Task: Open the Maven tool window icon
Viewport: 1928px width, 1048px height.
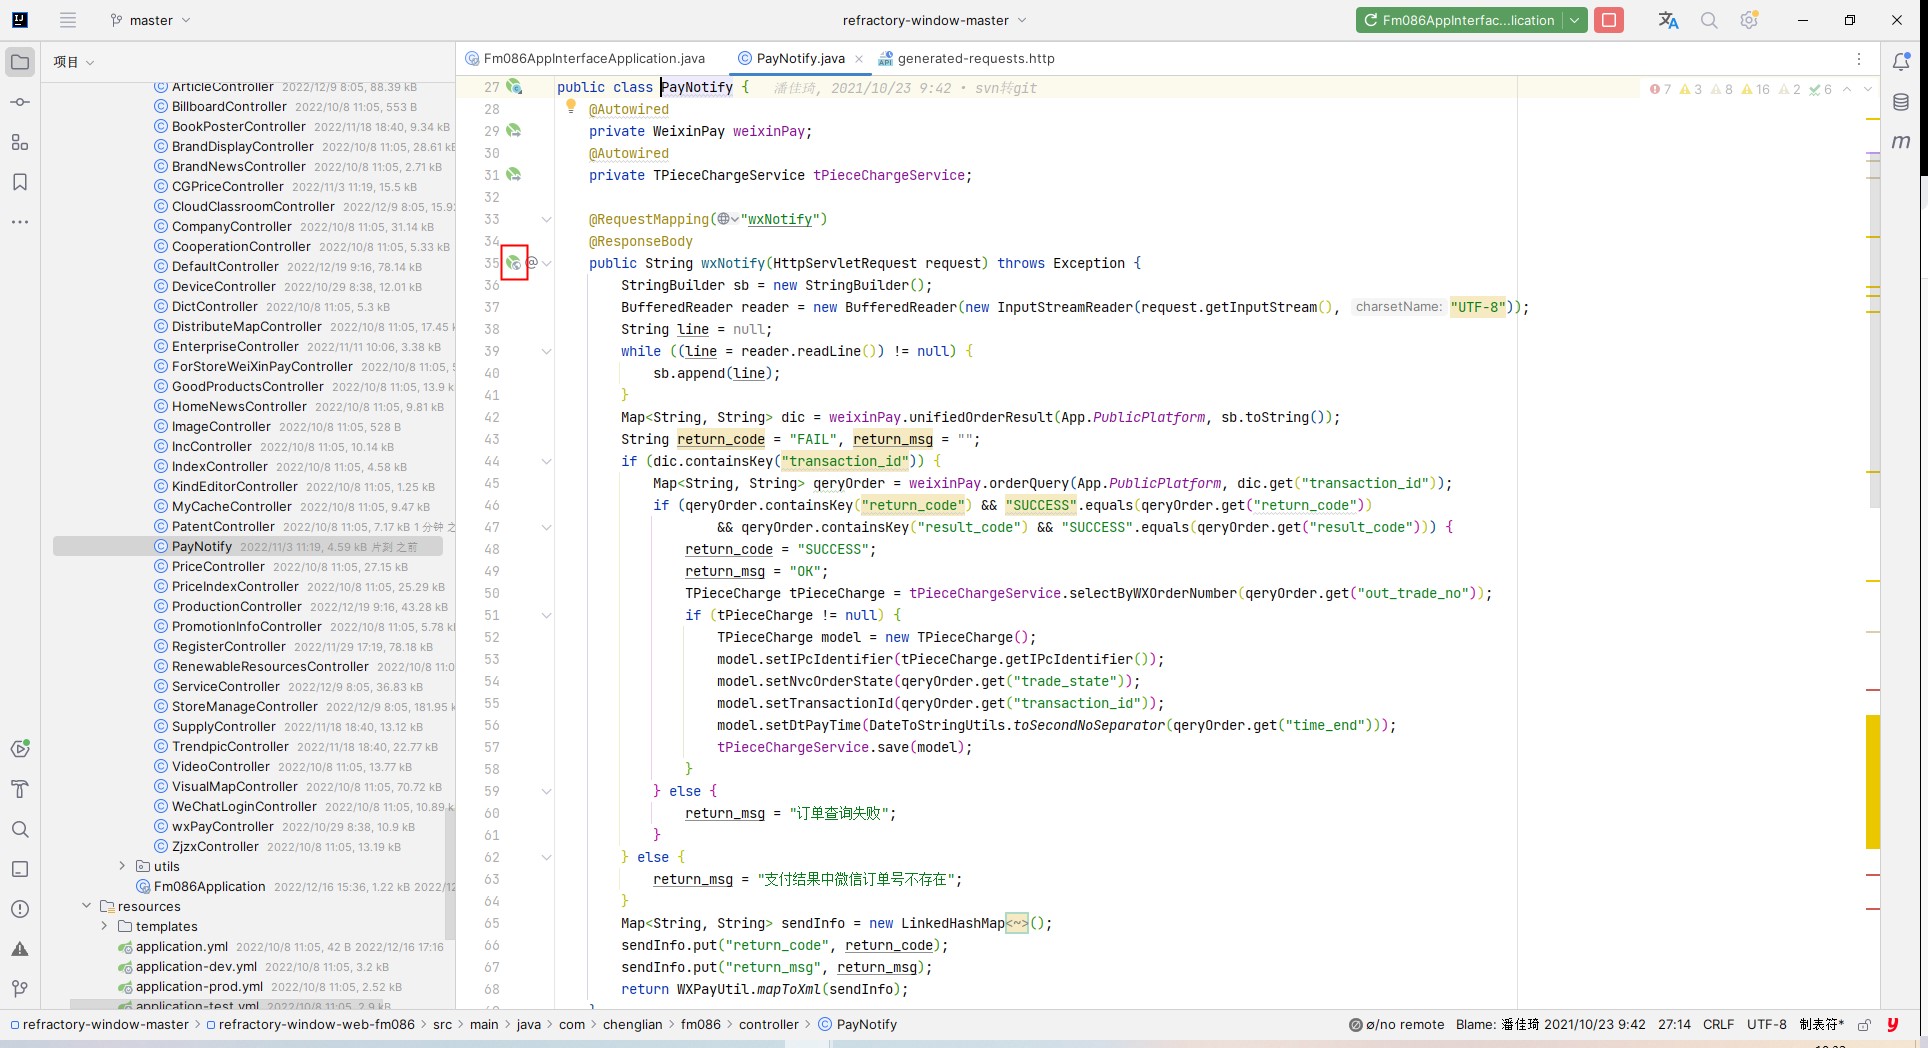Action: coord(1901,142)
